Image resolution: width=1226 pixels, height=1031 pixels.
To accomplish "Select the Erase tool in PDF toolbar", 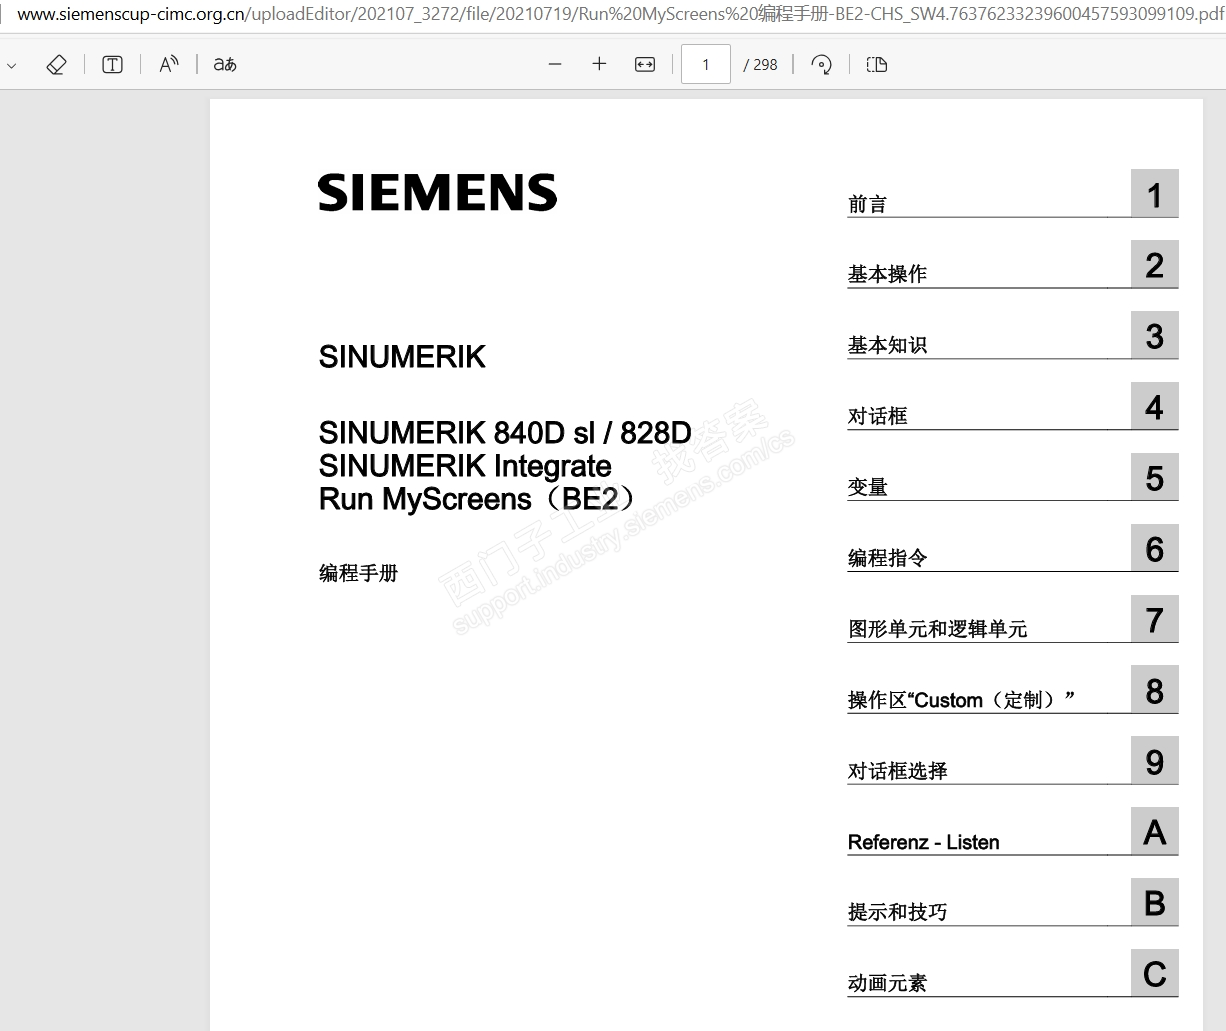I will [x=56, y=64].
